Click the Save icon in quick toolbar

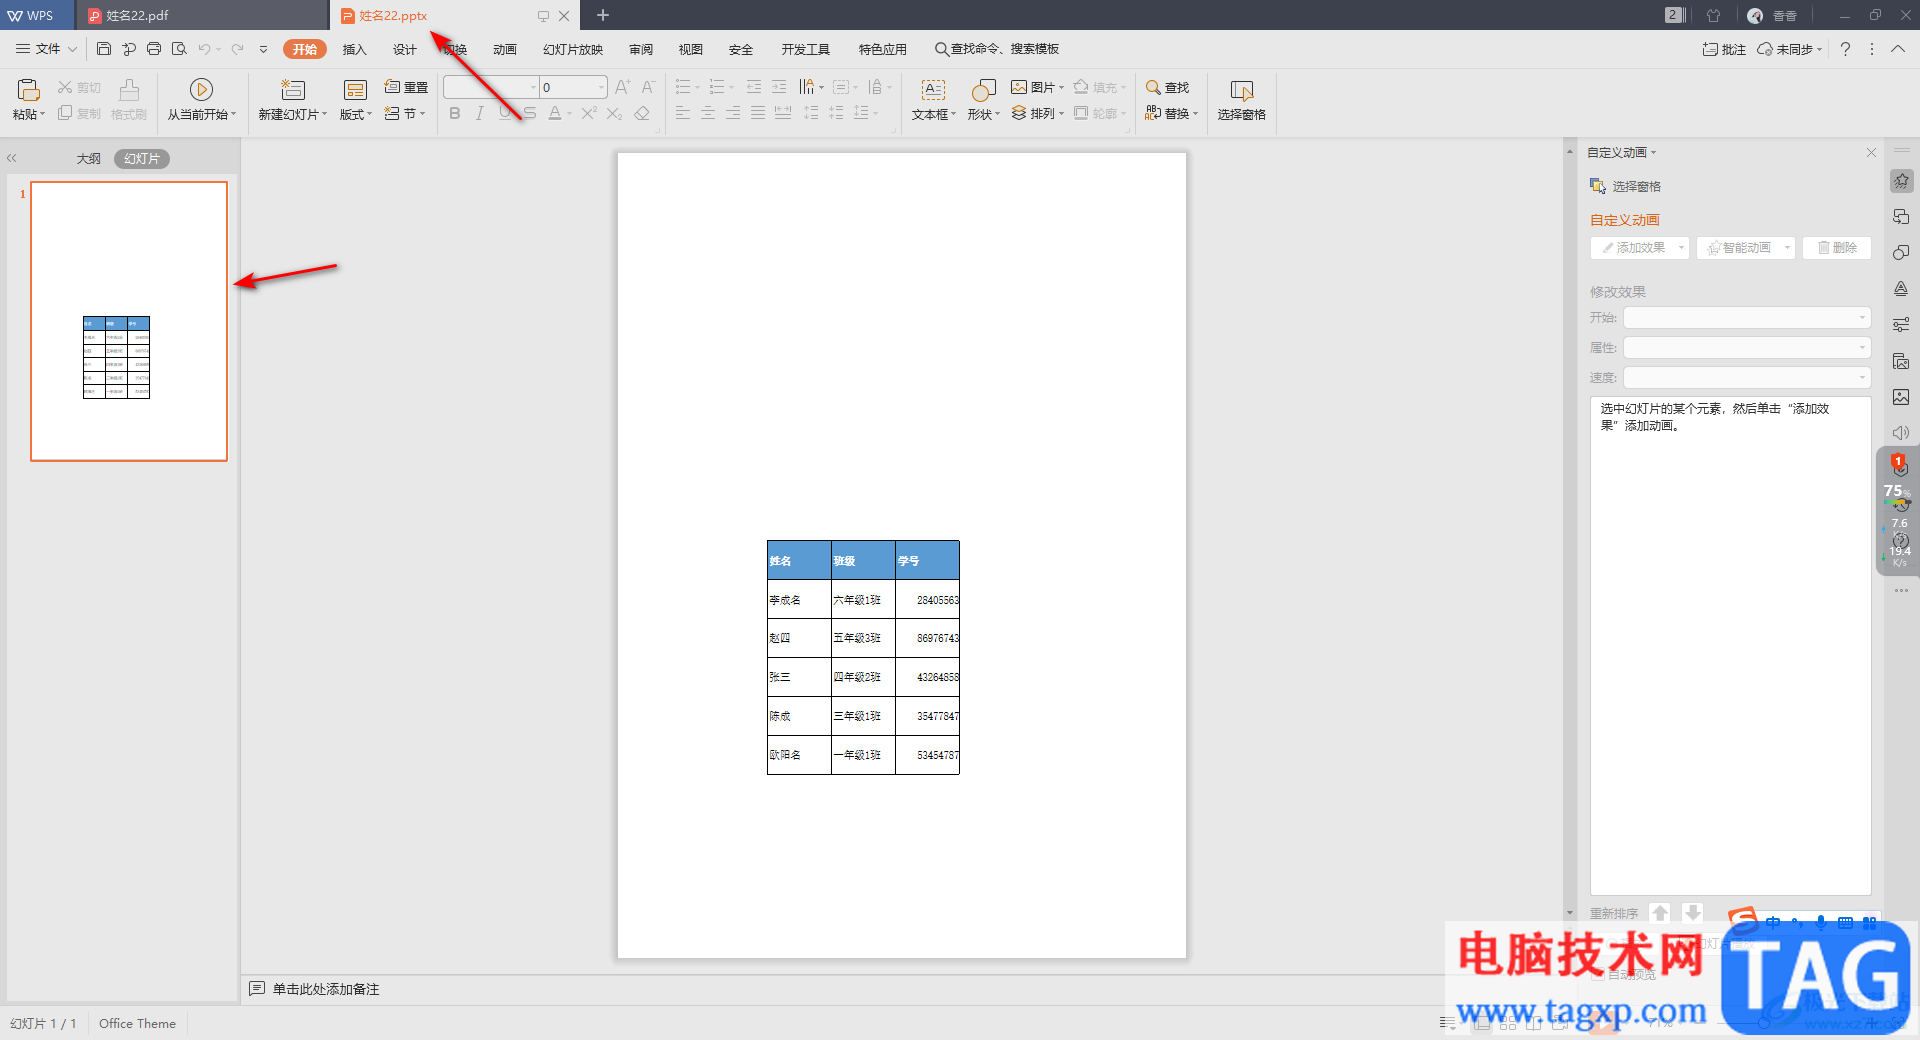(x=103, y=49)
